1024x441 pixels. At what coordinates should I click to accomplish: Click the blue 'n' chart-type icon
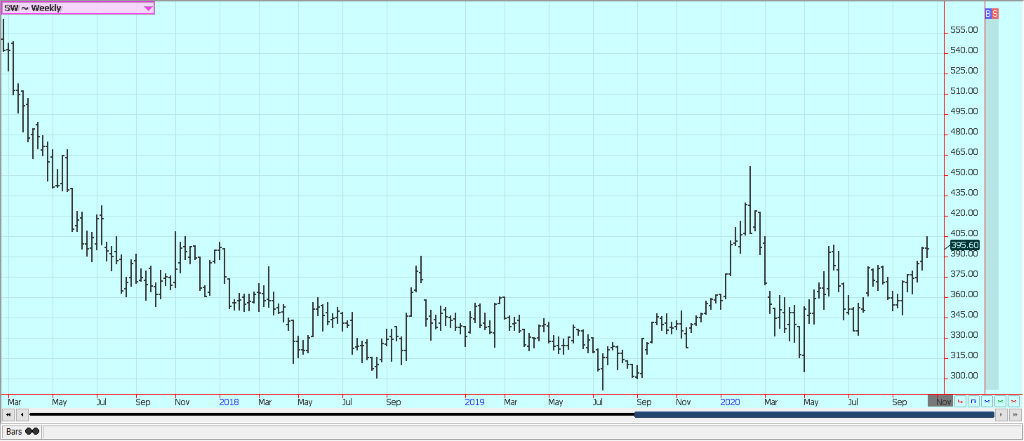click(973, 401)
